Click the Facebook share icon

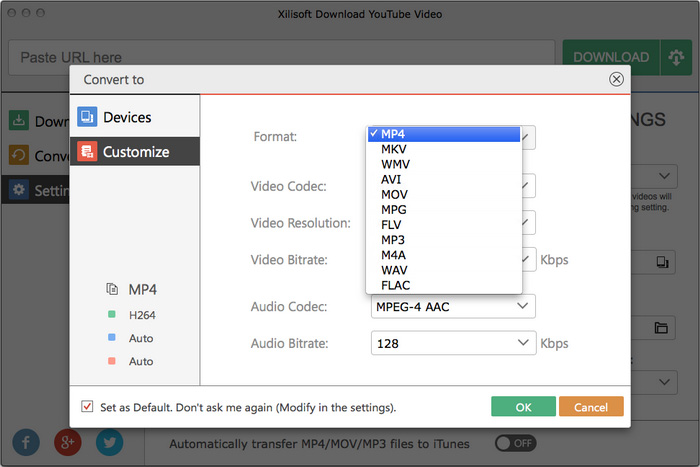pos(26,442)
